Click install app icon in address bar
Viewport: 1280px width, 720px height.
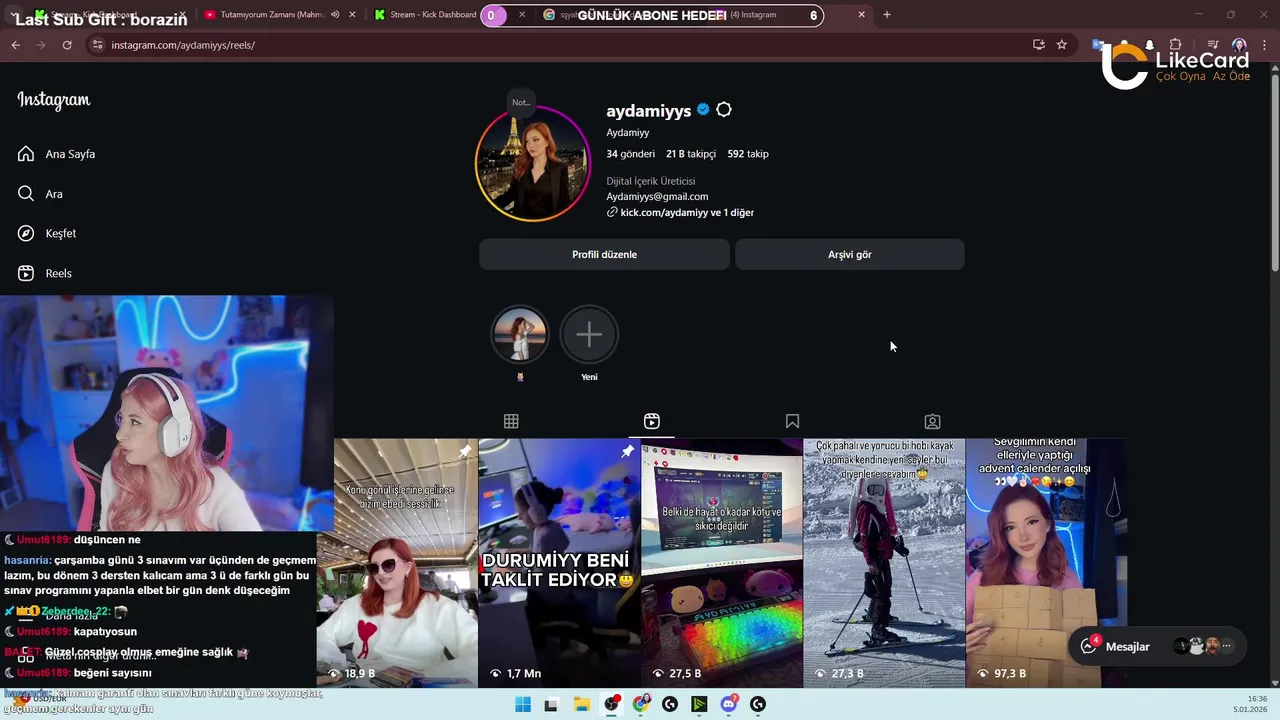point(1039,45)
